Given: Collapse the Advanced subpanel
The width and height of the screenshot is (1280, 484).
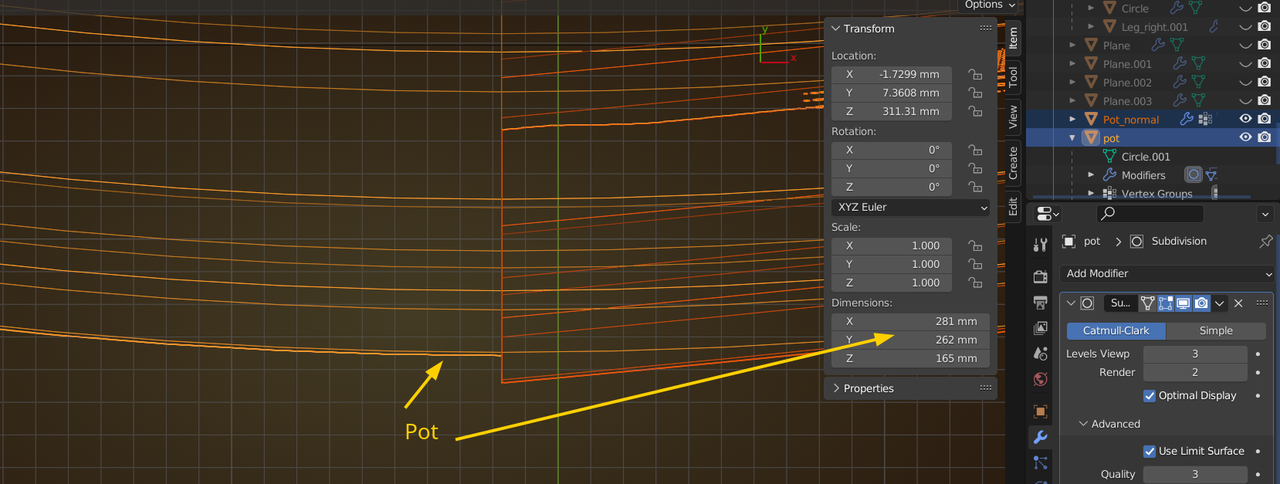Looking at the screenshot, I should (x=1083, y=424).
